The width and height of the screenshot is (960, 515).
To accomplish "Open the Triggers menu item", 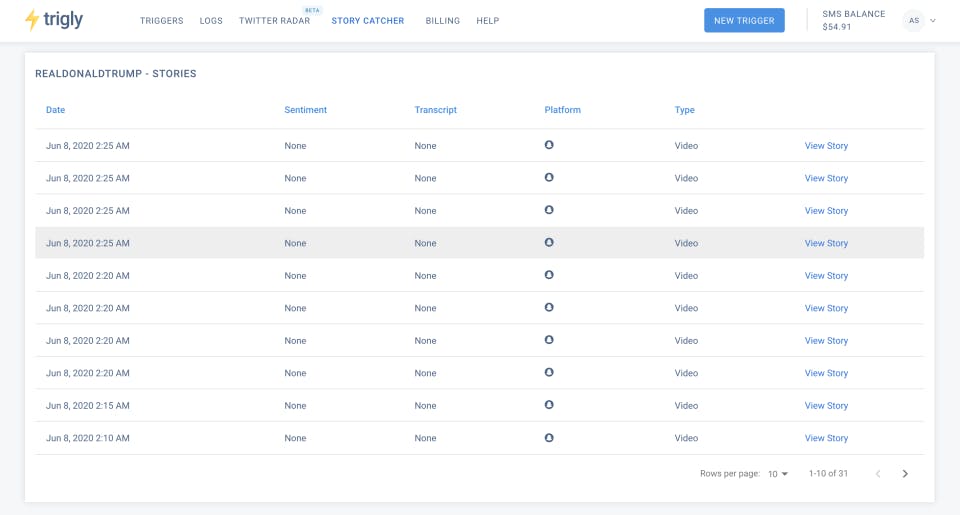I will [162, 21].
